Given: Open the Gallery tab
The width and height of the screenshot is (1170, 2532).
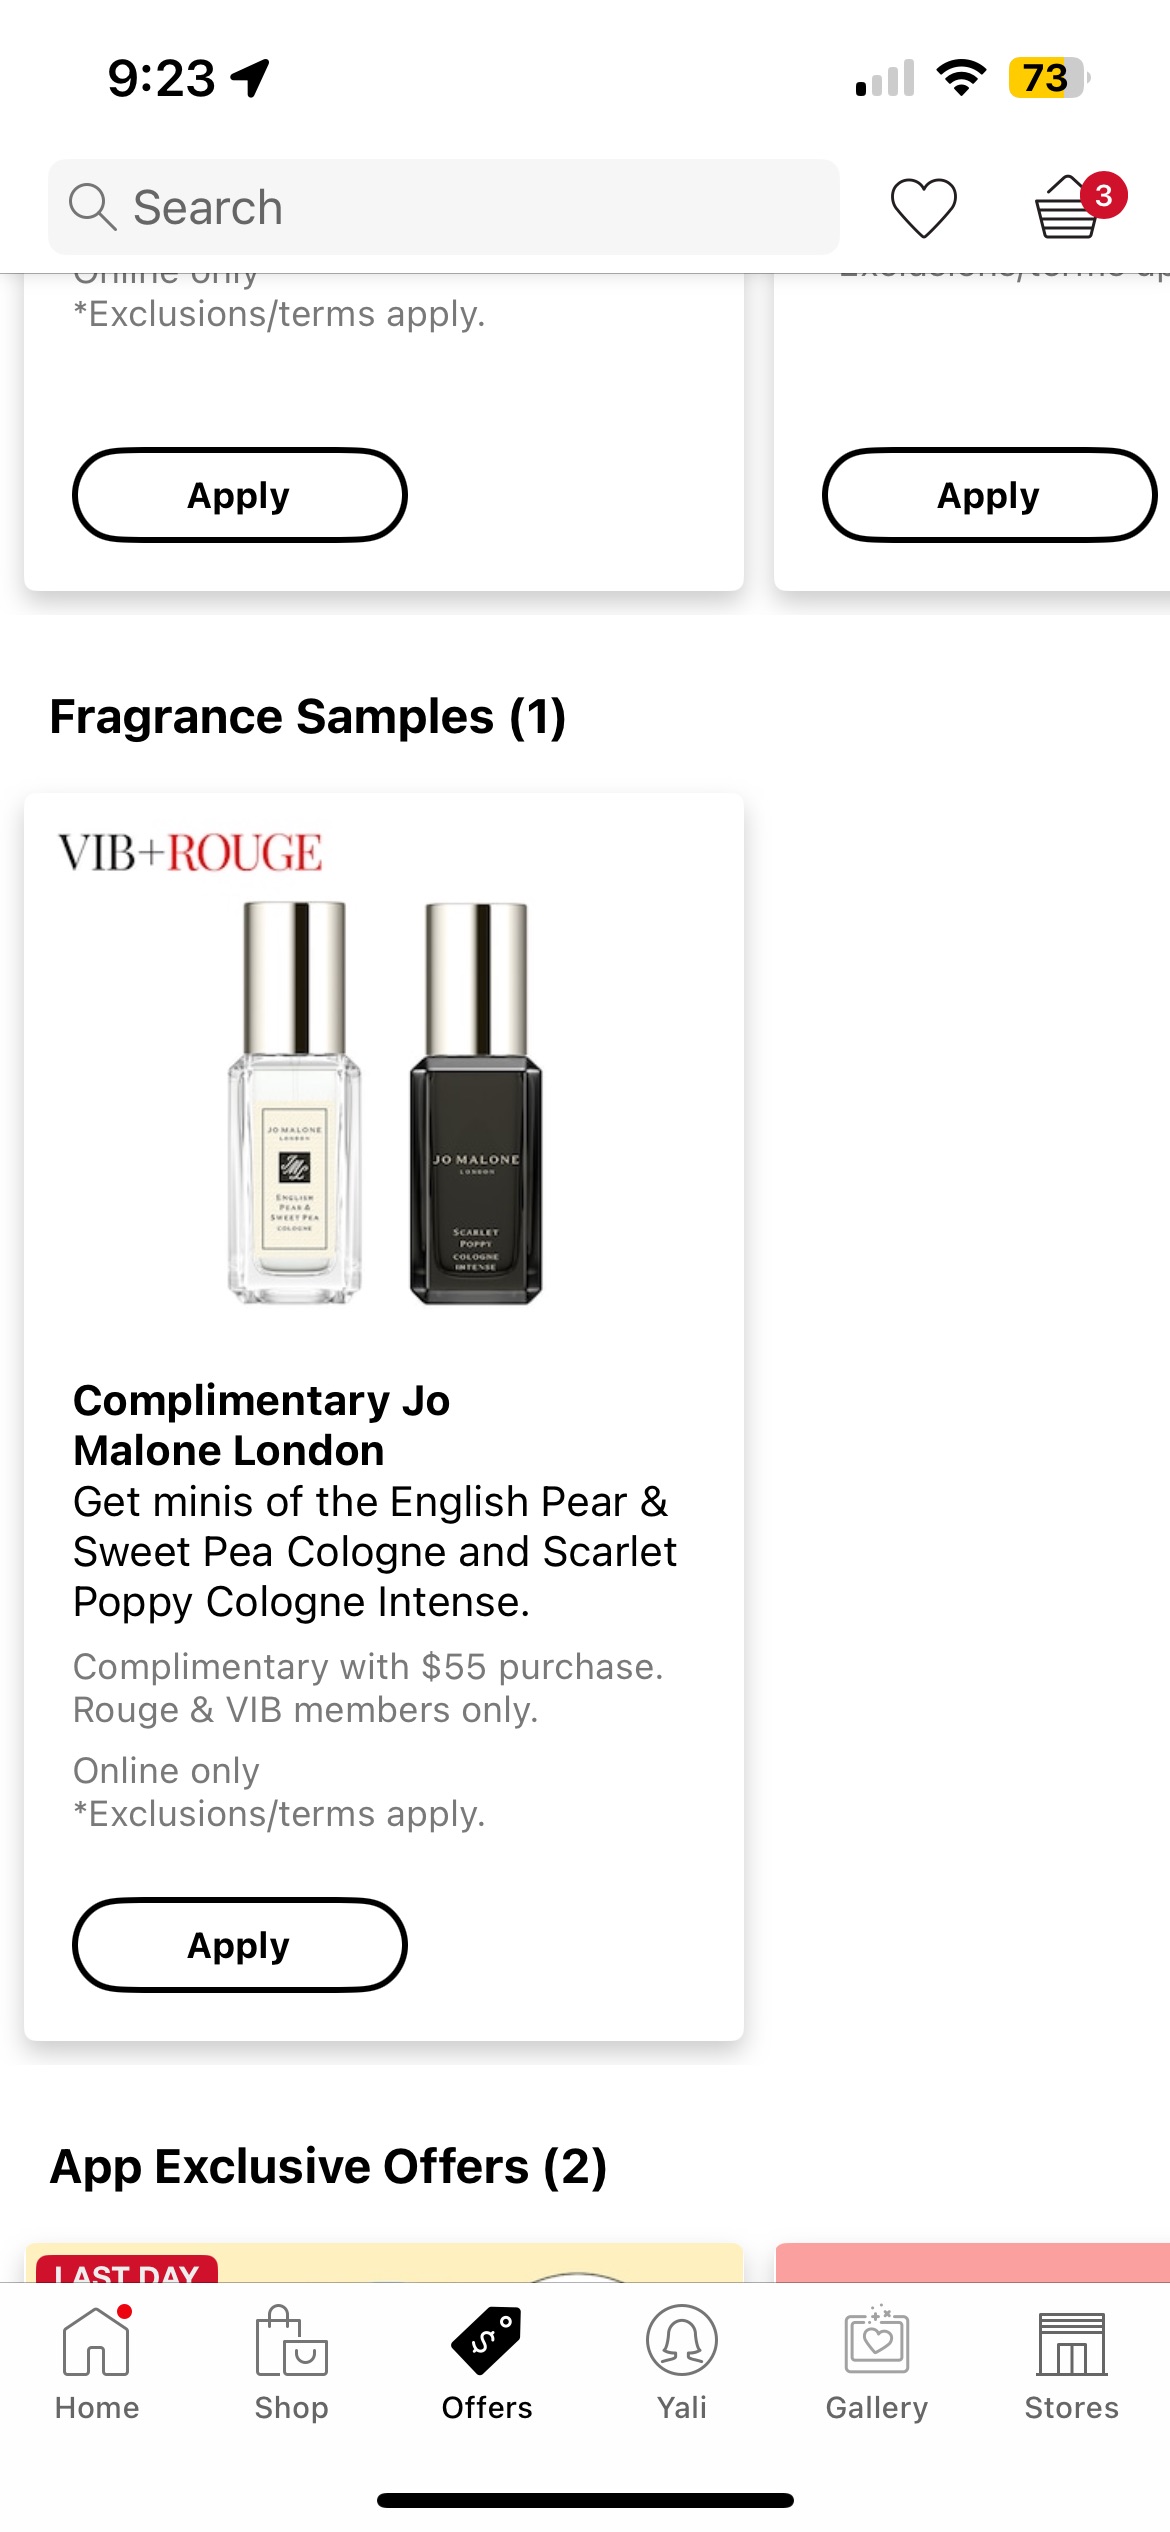Looking at the screenshot, I should (877, 2362).
